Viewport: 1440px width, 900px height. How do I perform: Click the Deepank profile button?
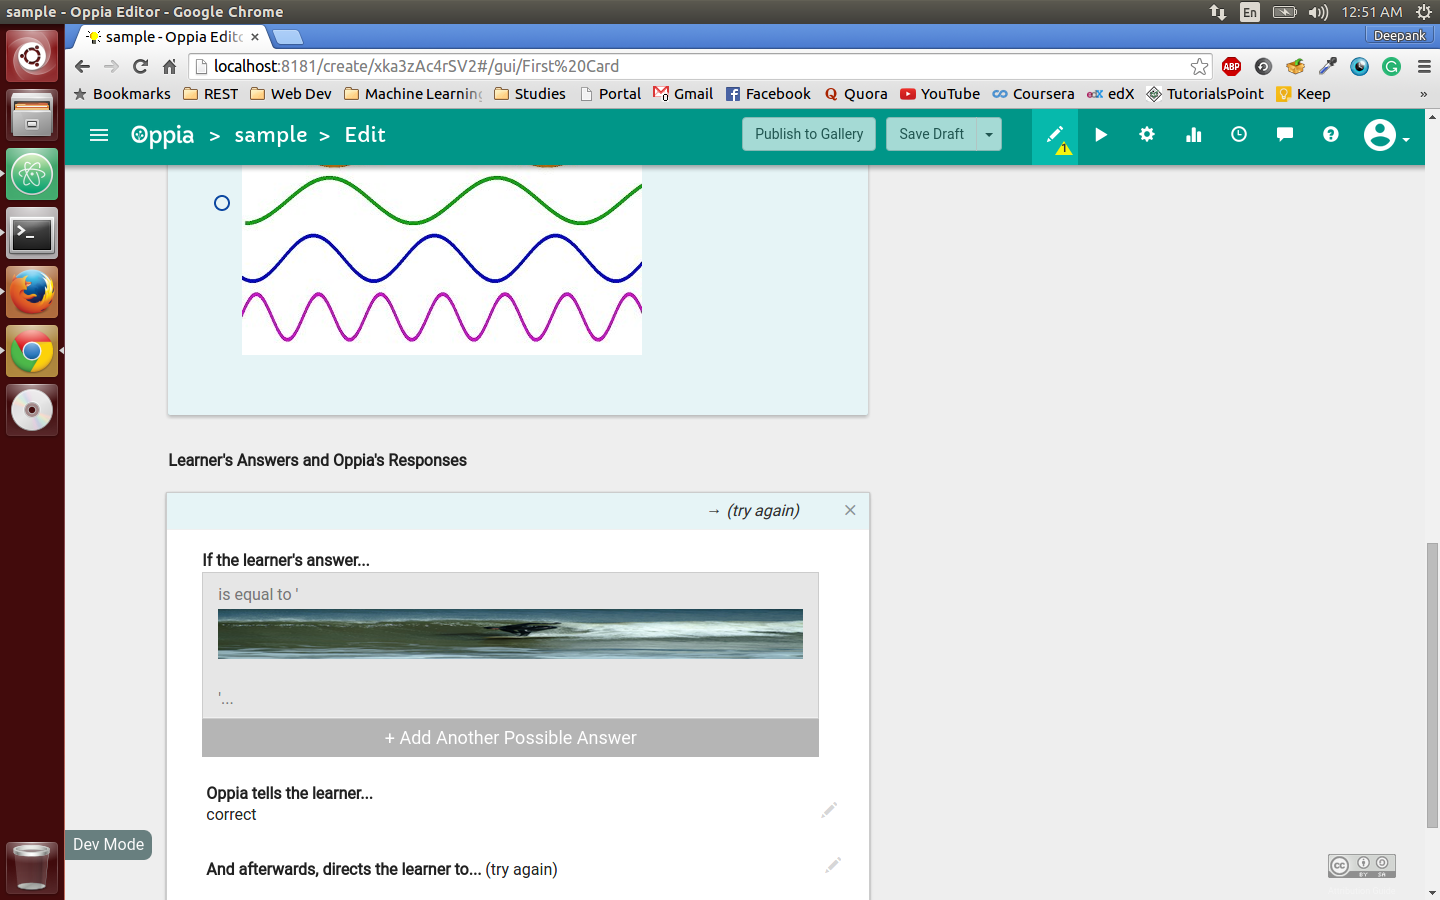pos(1399,35)
